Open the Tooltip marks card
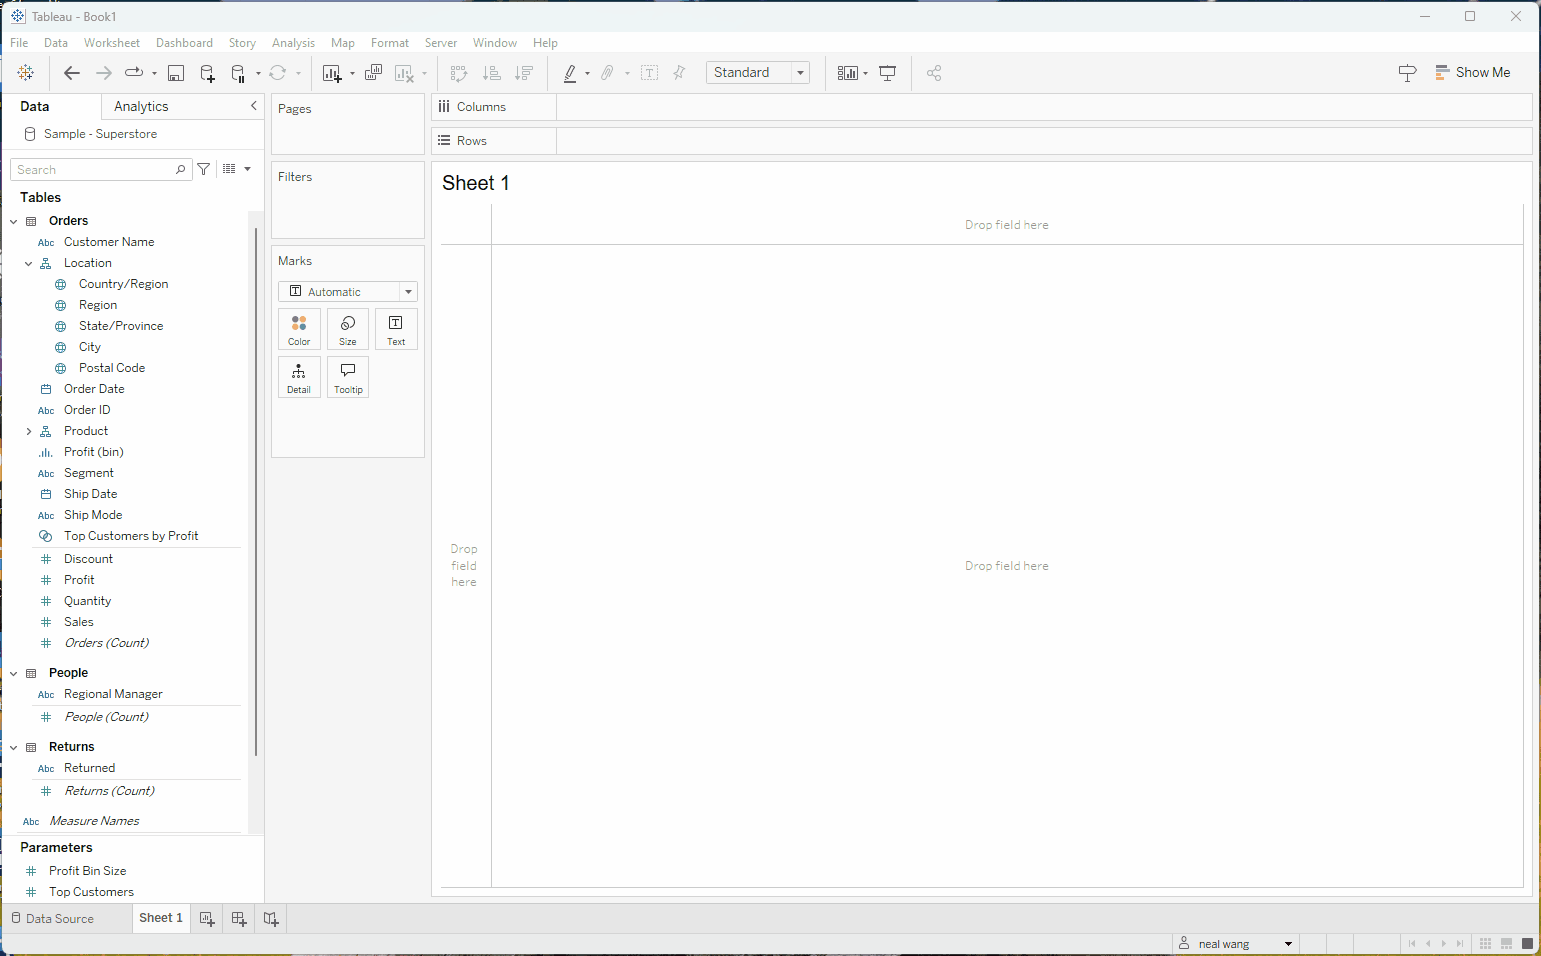The height and width of the screenshot is (956, 1541). click(348, 377)
